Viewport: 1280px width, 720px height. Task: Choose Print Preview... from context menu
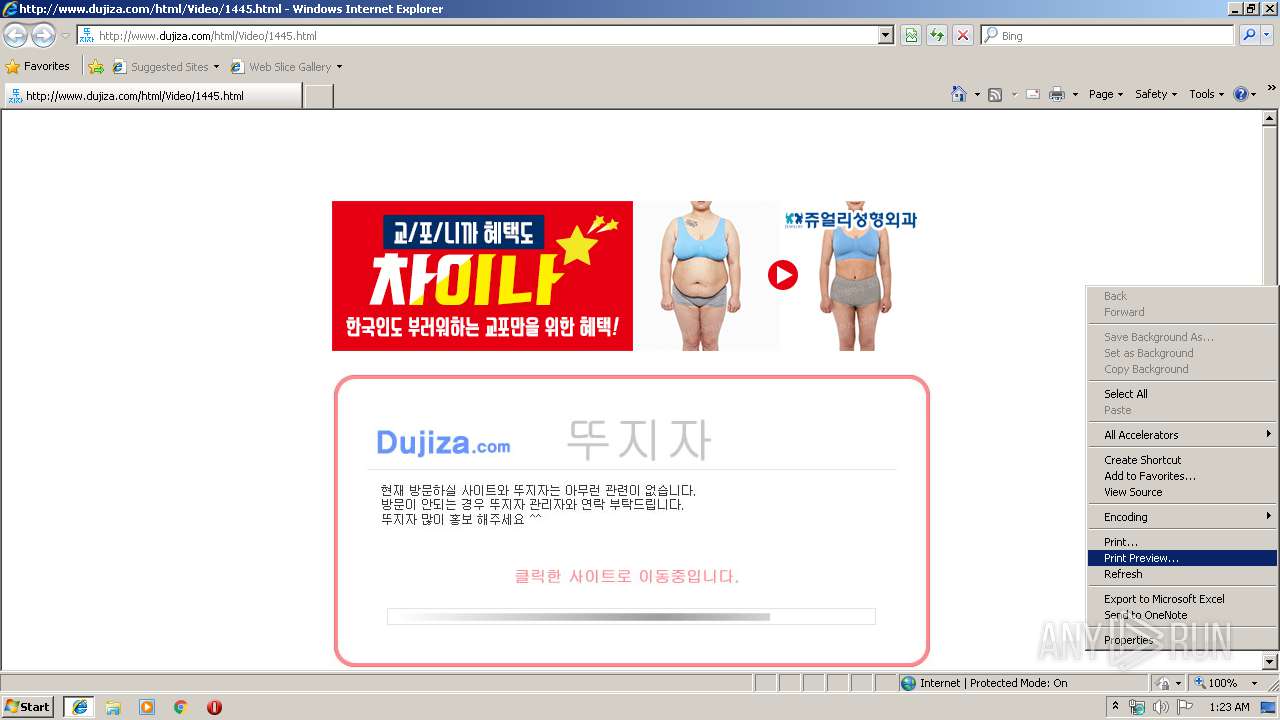pos(1182,558)
